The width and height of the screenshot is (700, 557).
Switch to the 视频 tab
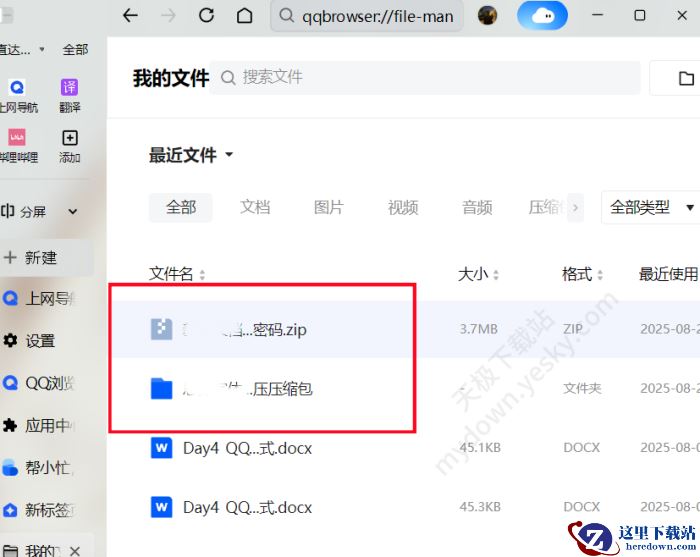pyautogui.click(x=403, y=208)
